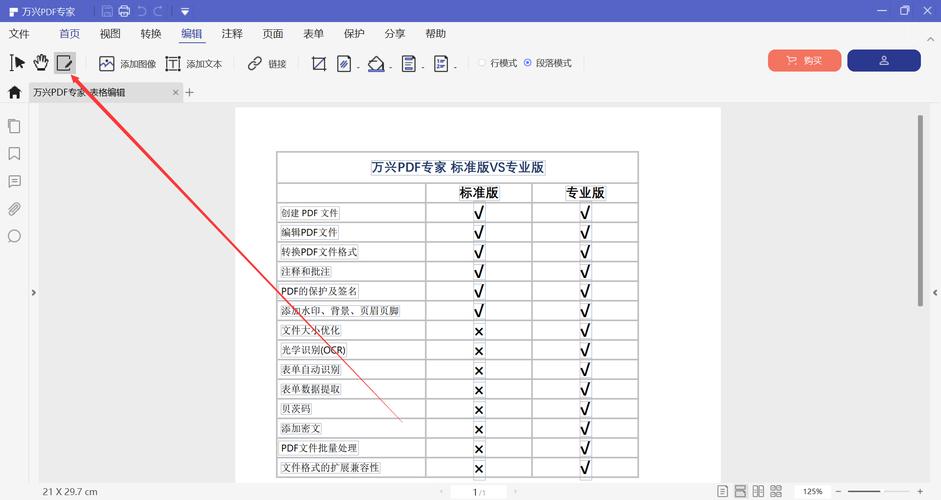Select the crop page tool
941x500 pixels.
(319, 63)
